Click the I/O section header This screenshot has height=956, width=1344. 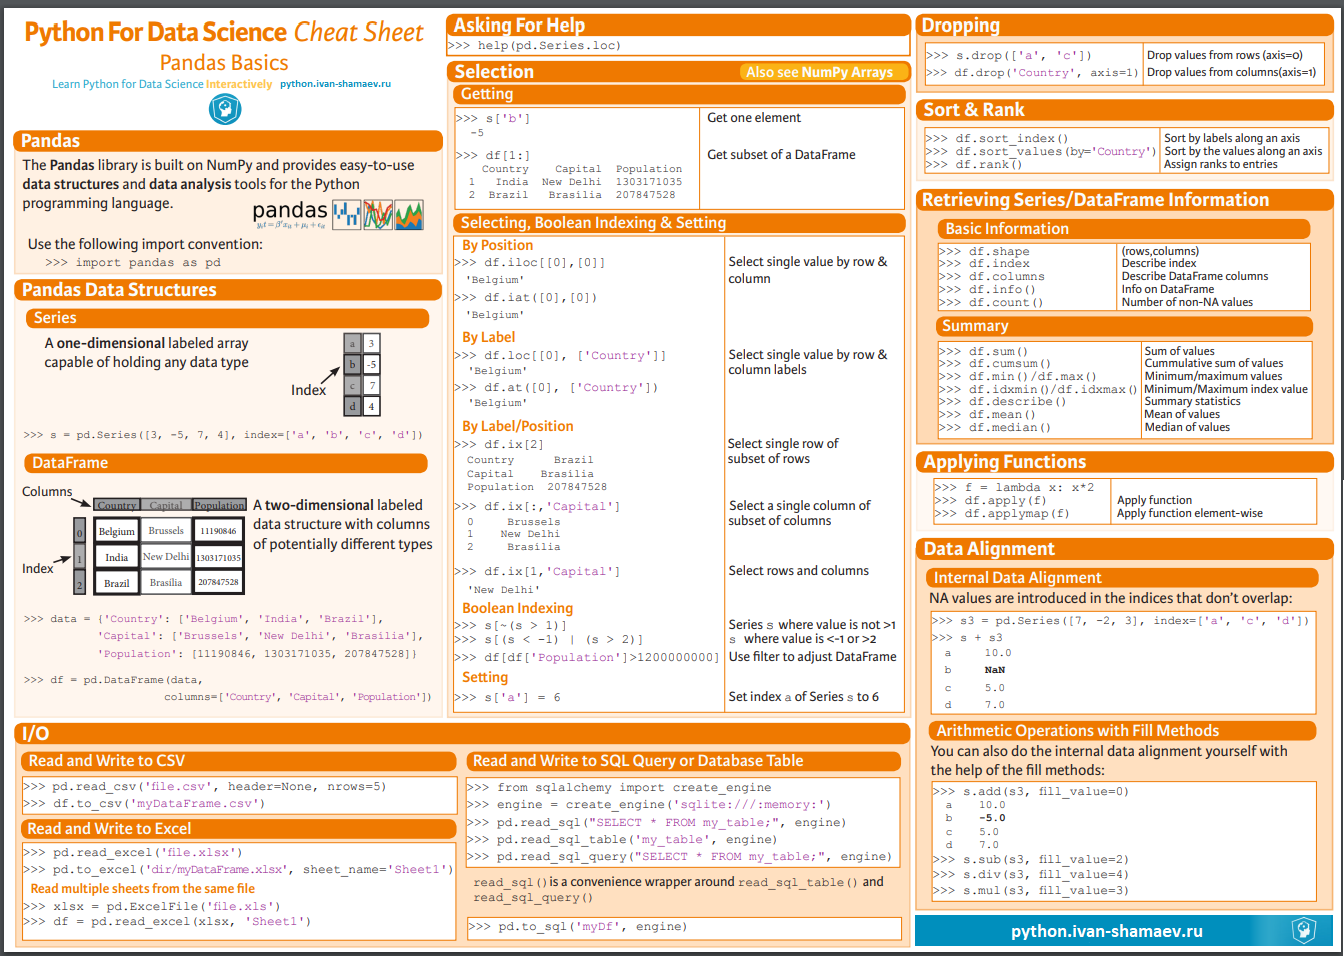[x=36, y=733]
